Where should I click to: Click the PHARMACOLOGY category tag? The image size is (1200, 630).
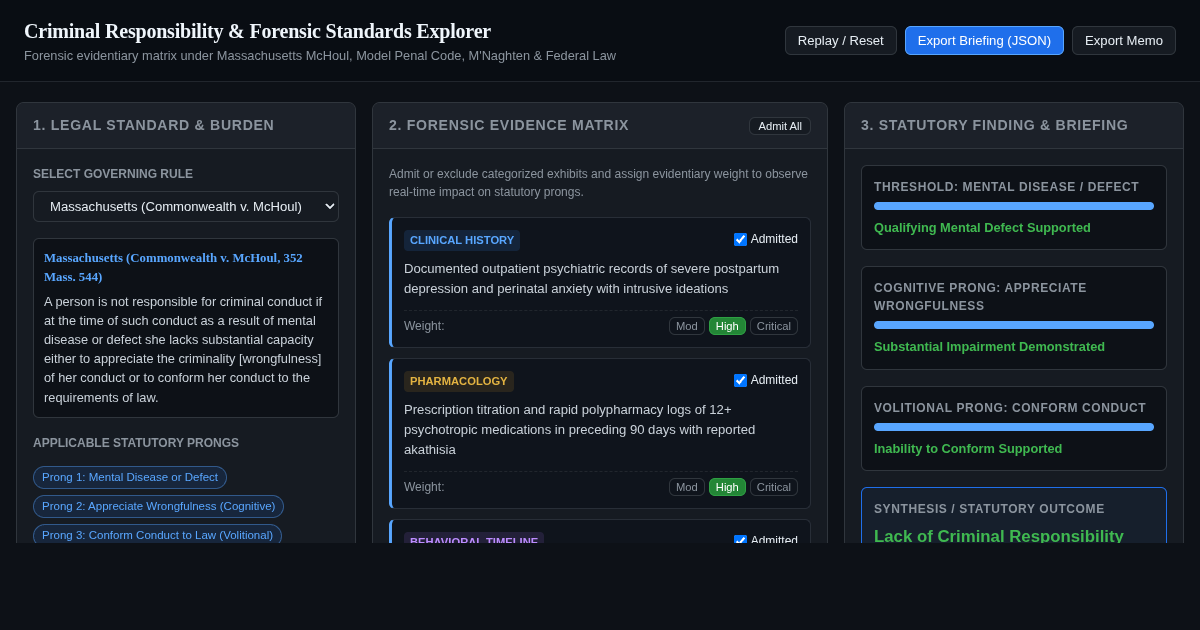[459, 381]
